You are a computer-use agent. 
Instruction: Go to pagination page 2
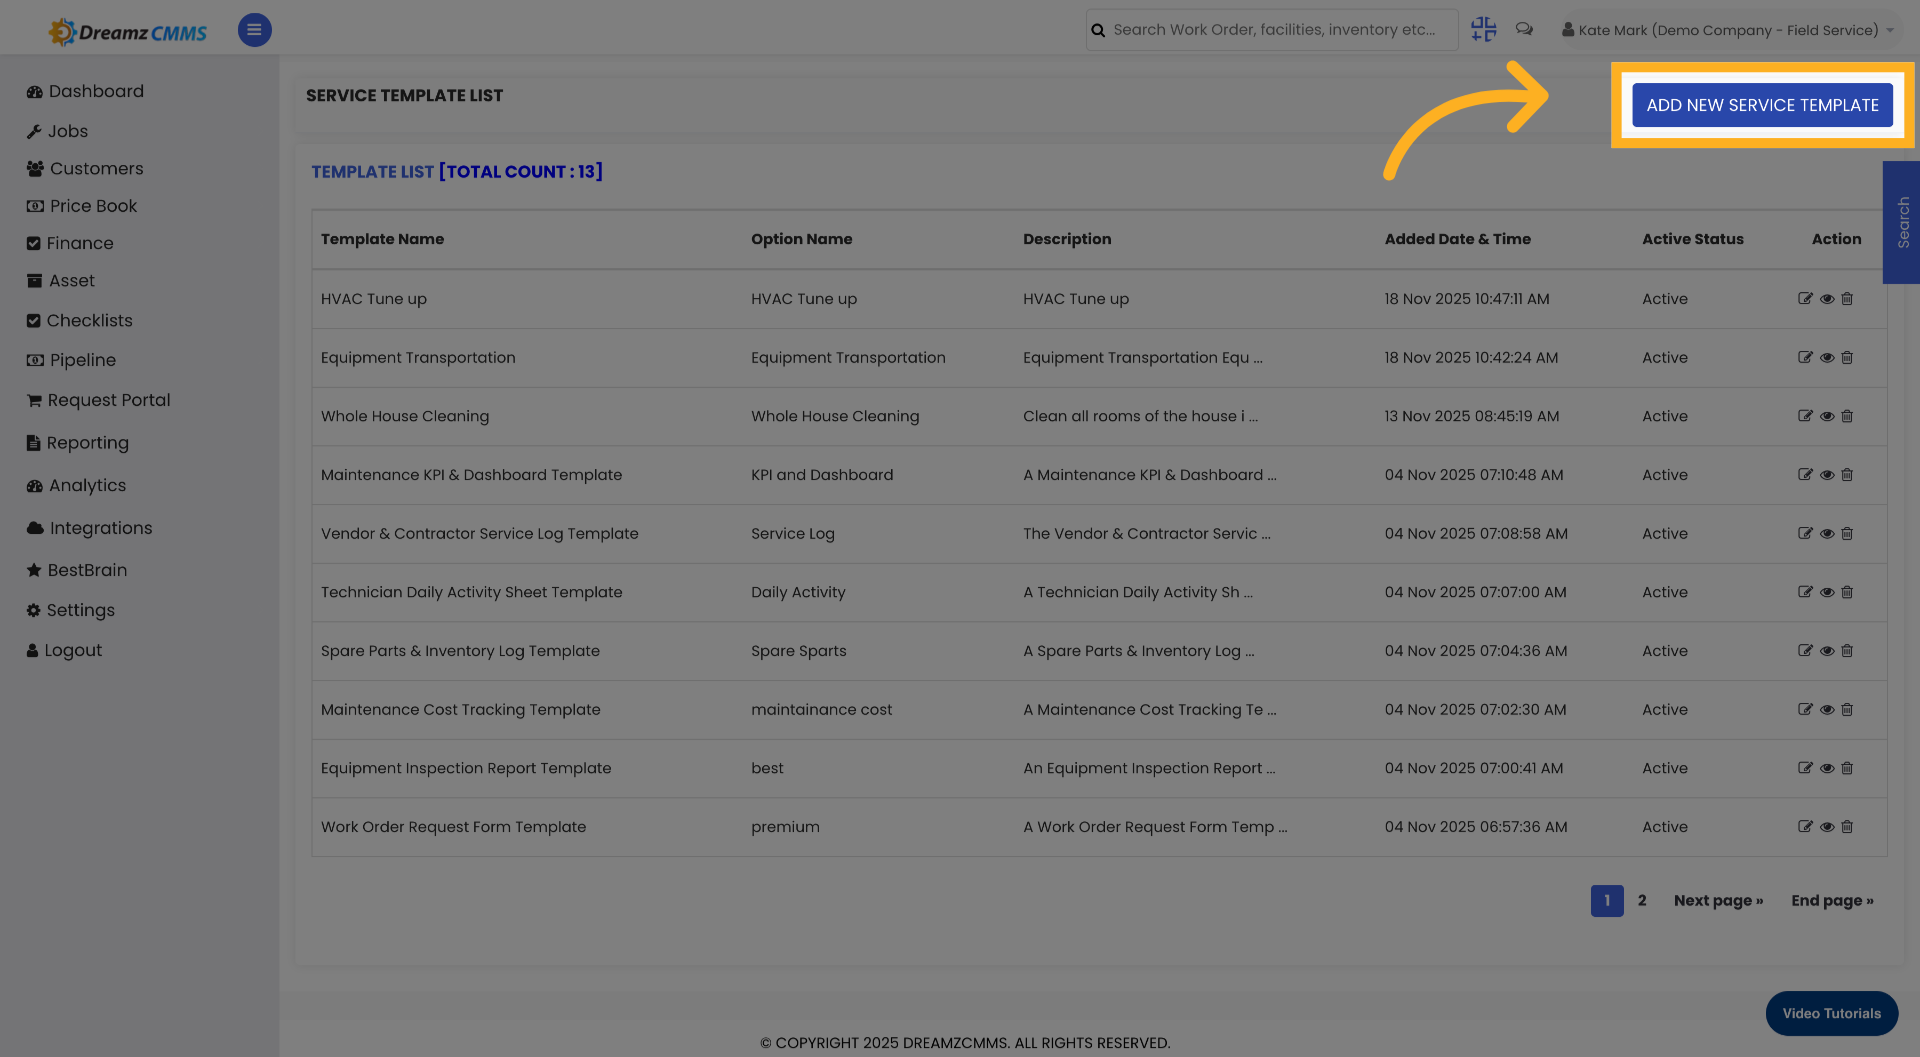1642,900
